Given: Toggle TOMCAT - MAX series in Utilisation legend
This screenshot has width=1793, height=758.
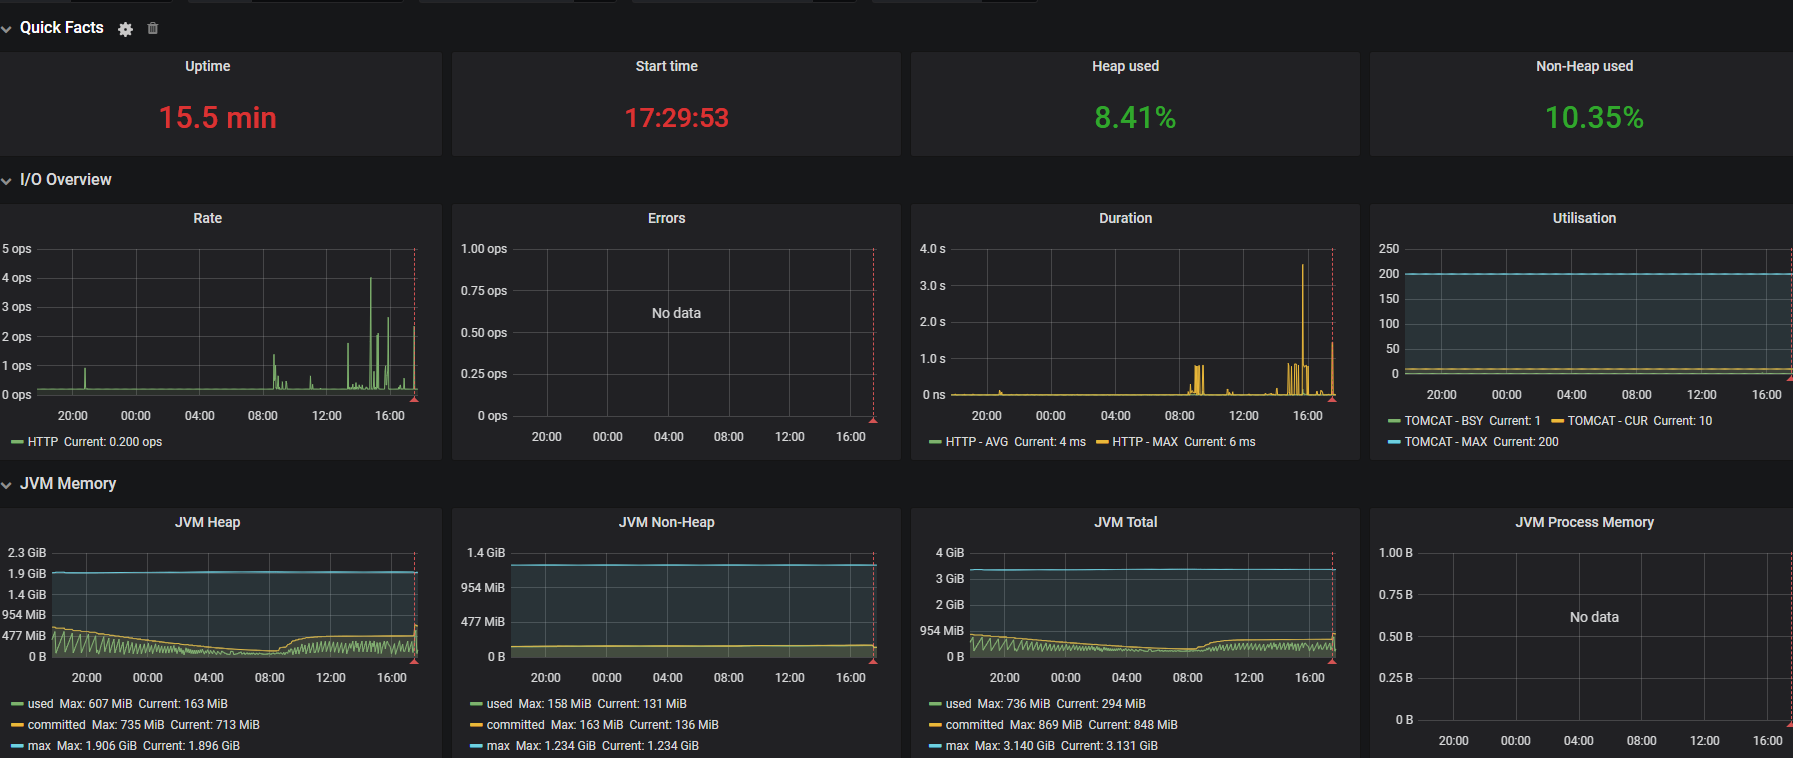Looking at the screenshot, I should point(1446,442).
